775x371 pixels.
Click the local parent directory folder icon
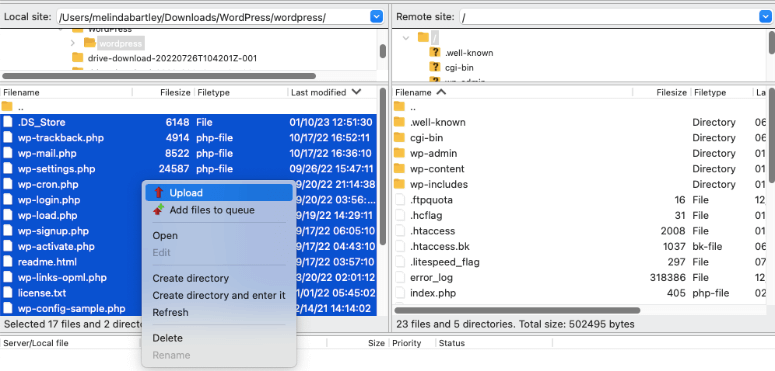pos(7,106)
